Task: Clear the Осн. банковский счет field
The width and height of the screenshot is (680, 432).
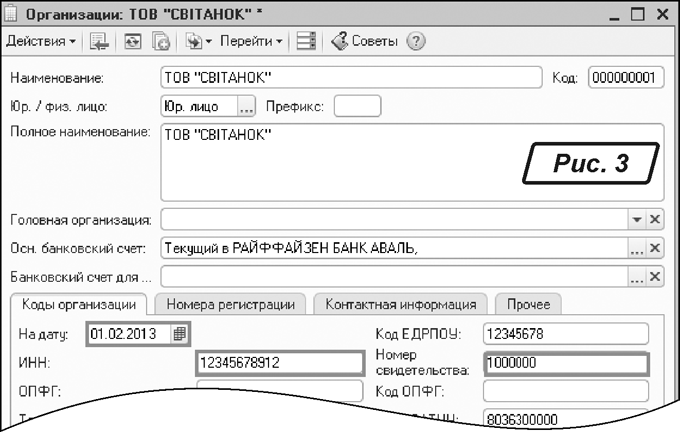Action: pyautogui.click(x=655, y=249)
